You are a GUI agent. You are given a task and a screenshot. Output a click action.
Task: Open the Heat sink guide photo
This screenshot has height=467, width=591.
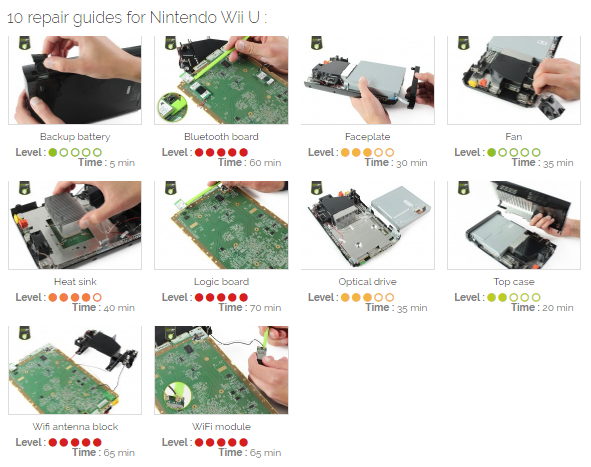pyautogui.click(x=75, y=225)
